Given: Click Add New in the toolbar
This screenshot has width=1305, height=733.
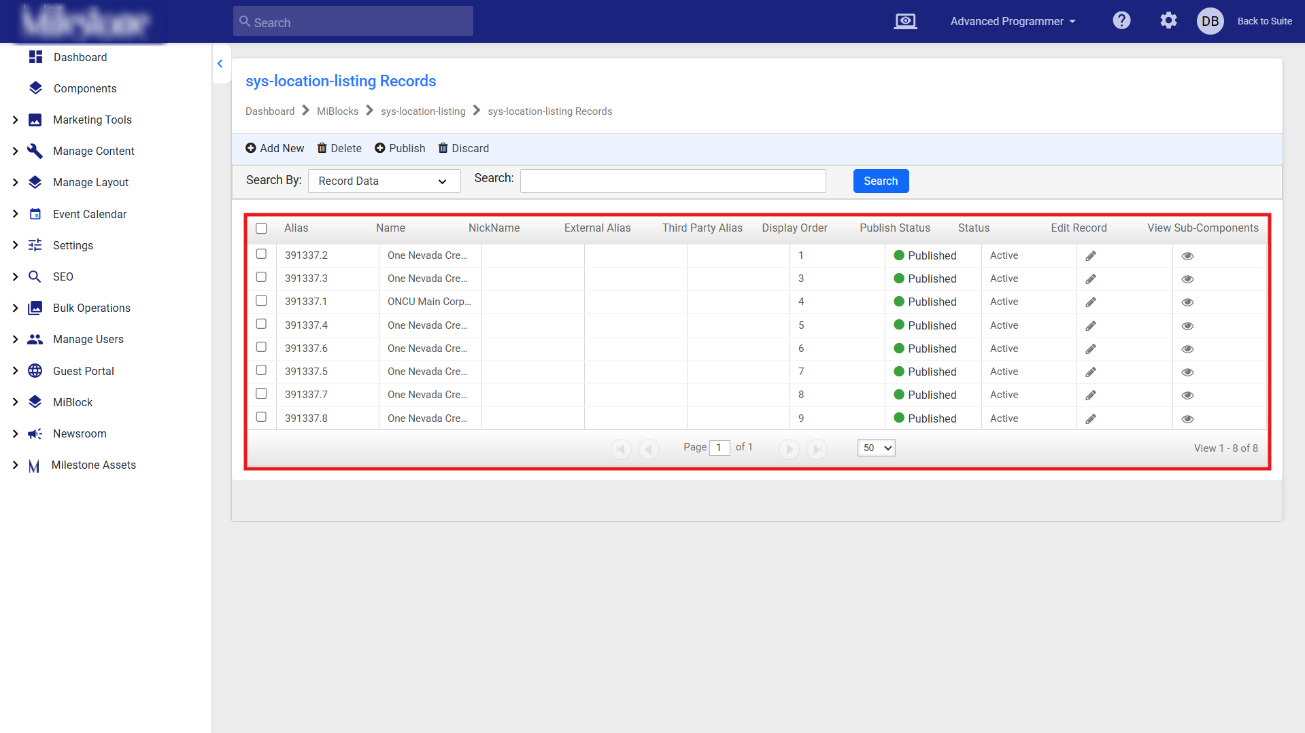Looking at the screenshot, I should pyautogui.click(x=275, y=148).
